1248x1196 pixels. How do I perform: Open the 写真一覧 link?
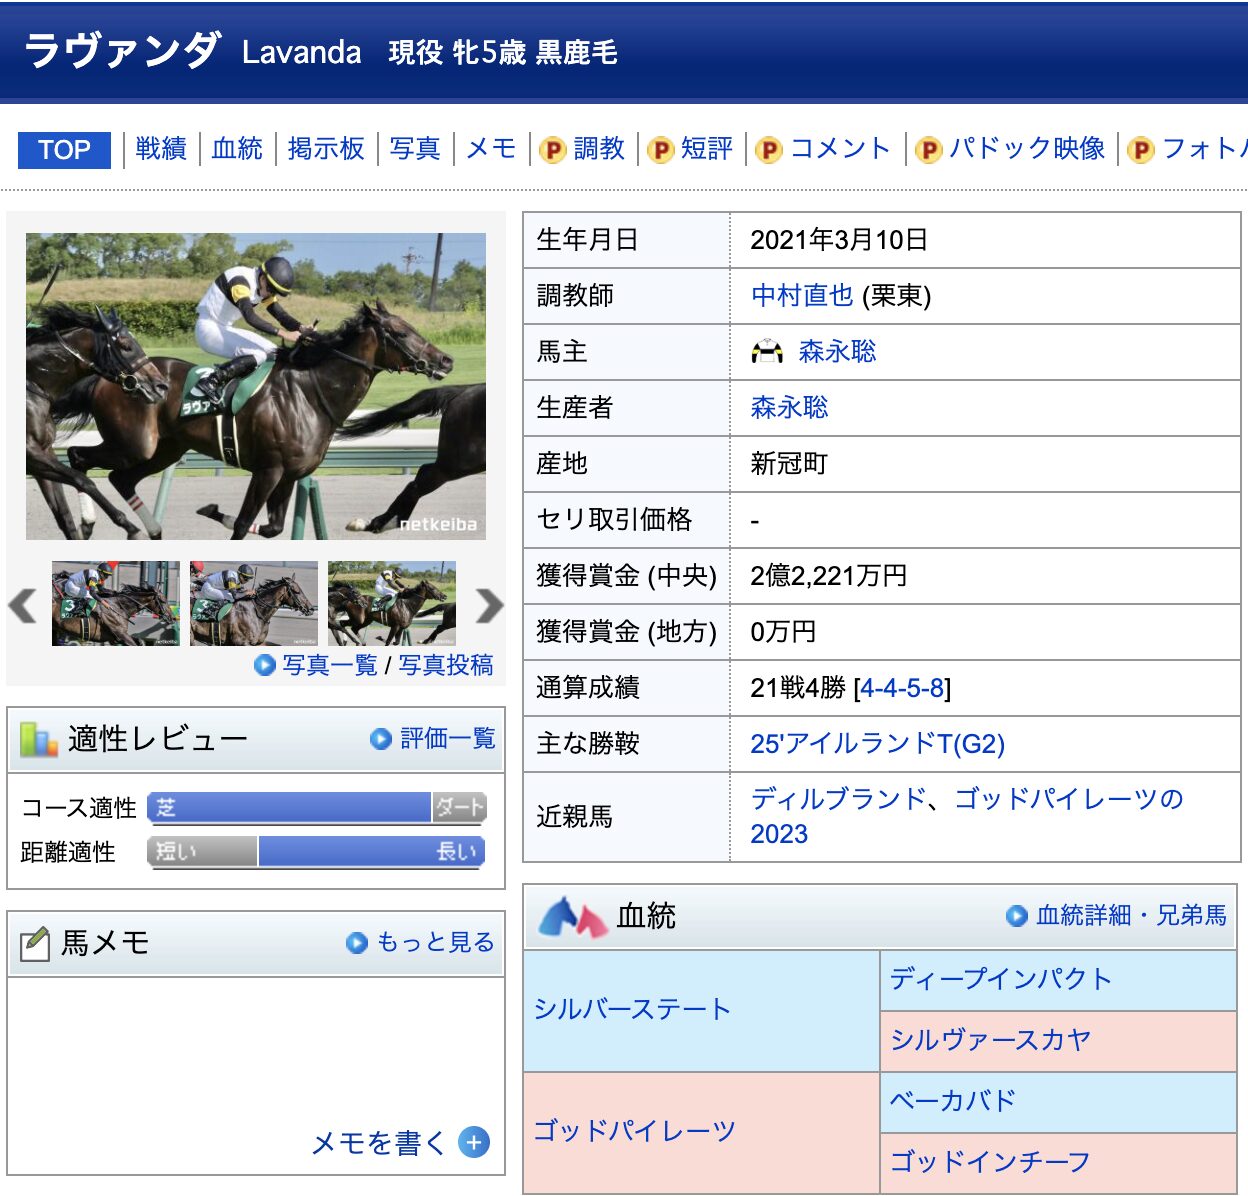pos(329,665)
